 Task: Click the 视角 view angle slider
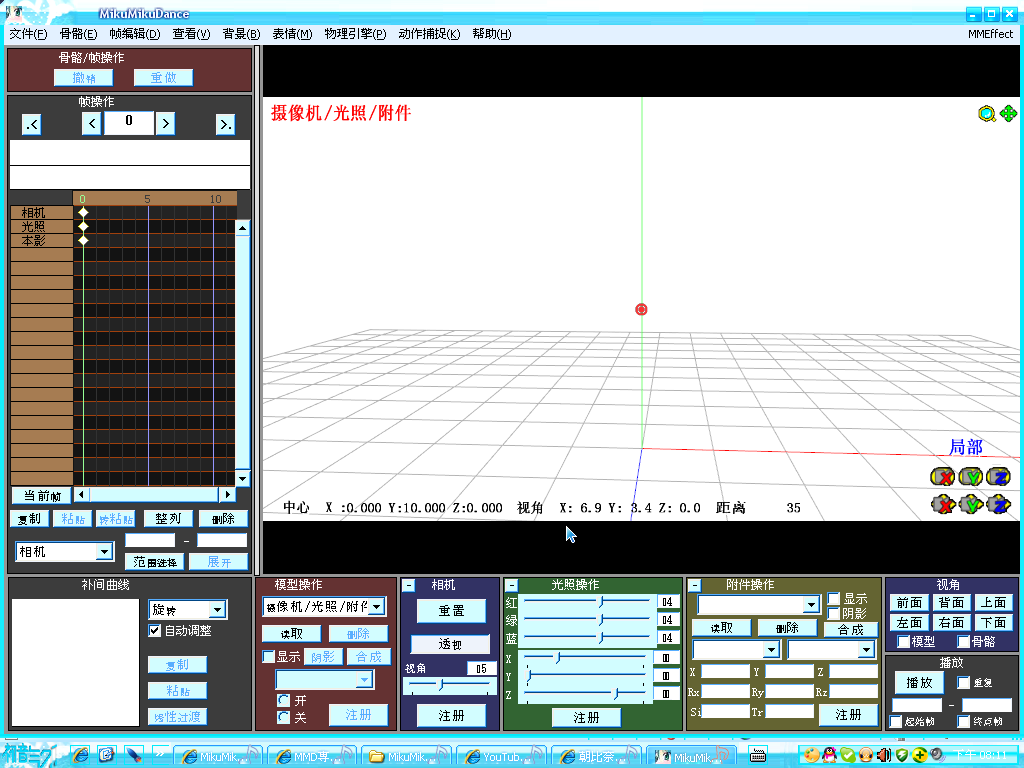[x=449, y=685]
